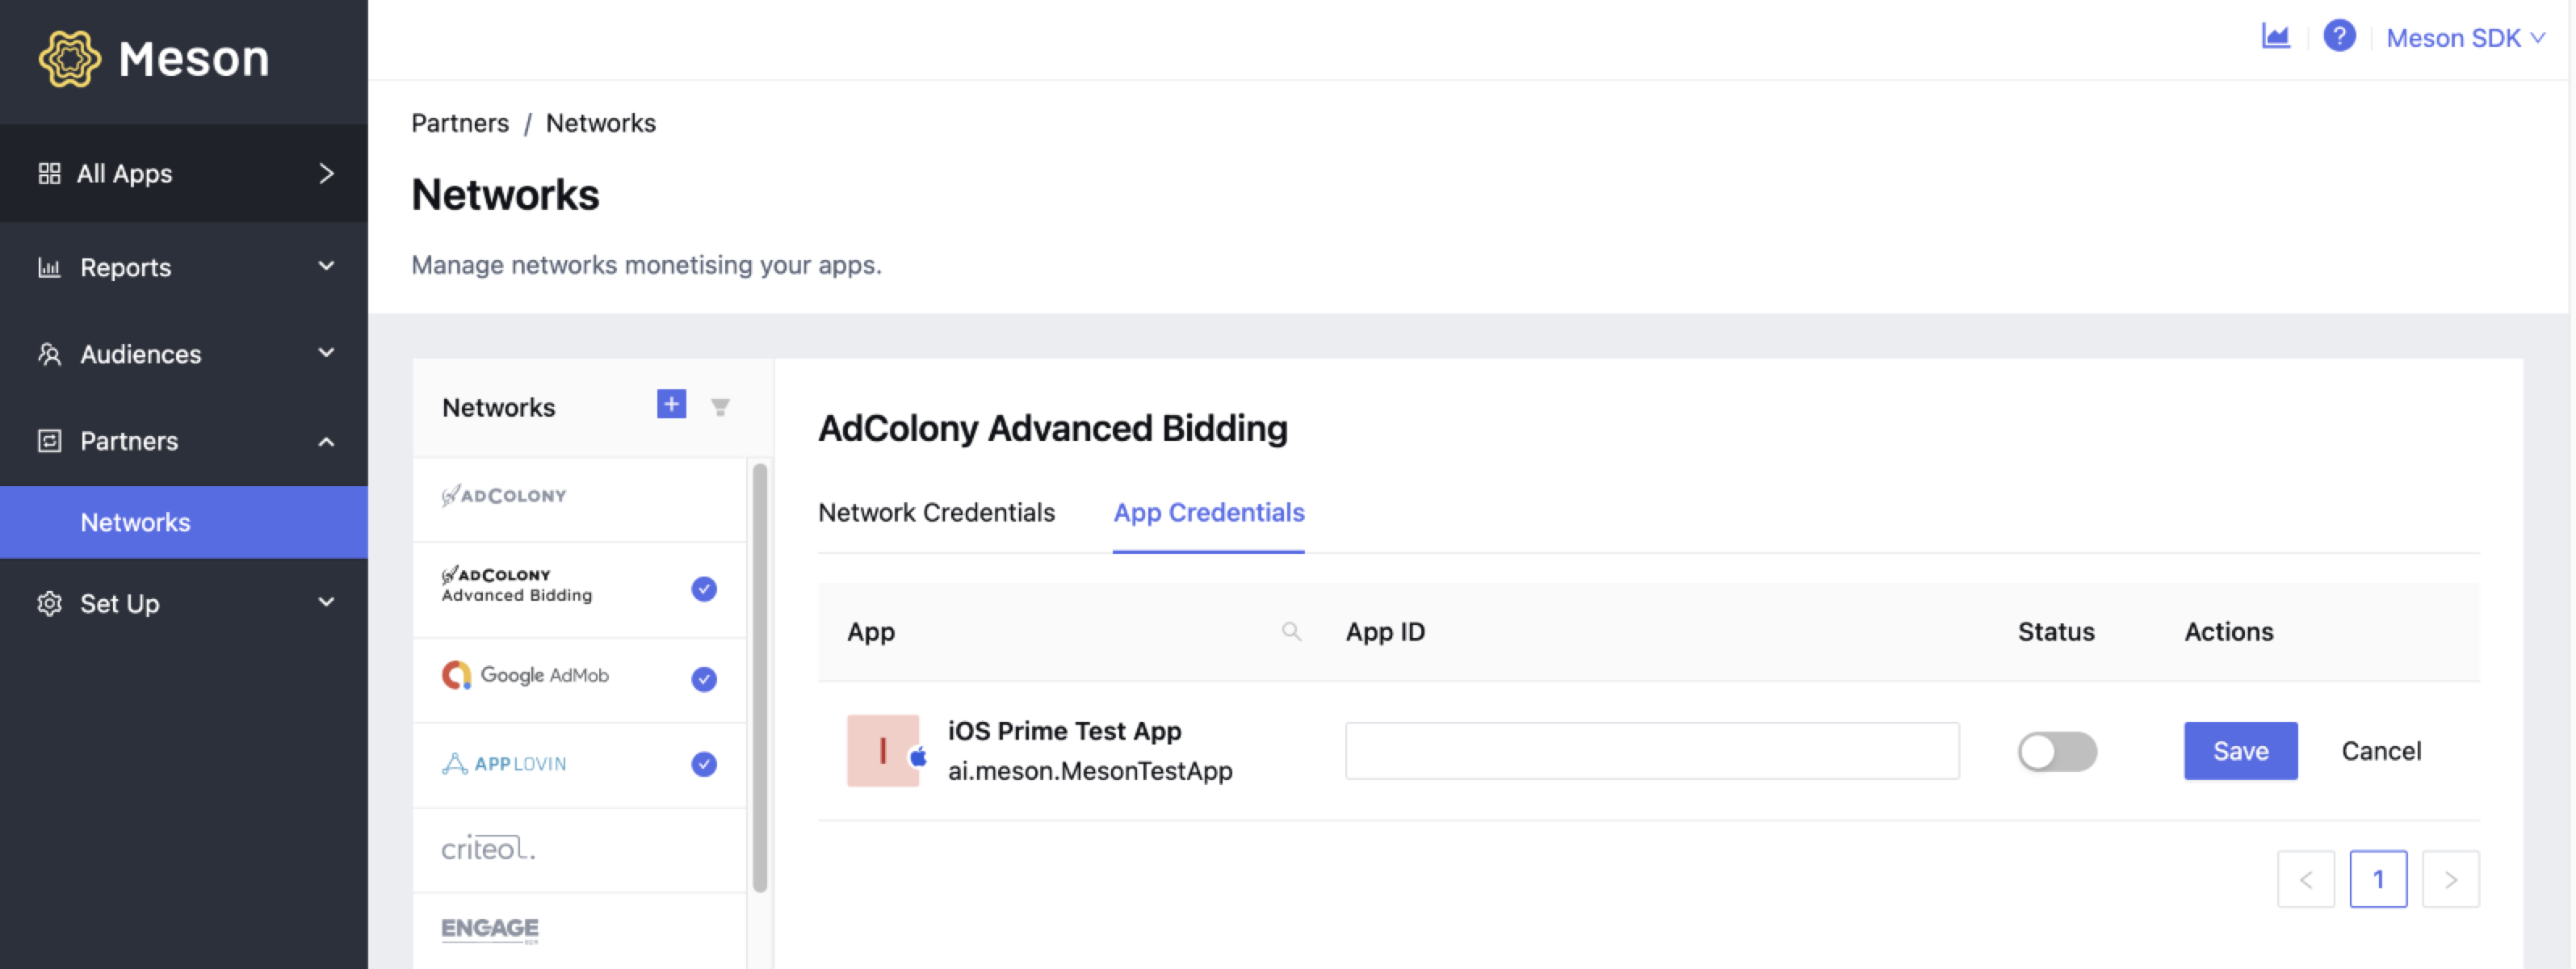Collapse the Partners menu chevron

tap(326, 441)
